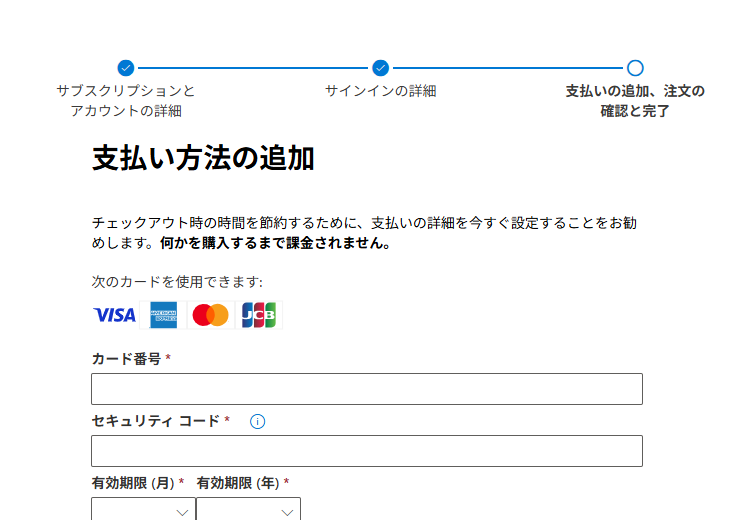This screenshot has height=520, width=750.
Task: Open the security code info icon
Action: (257, 421)
